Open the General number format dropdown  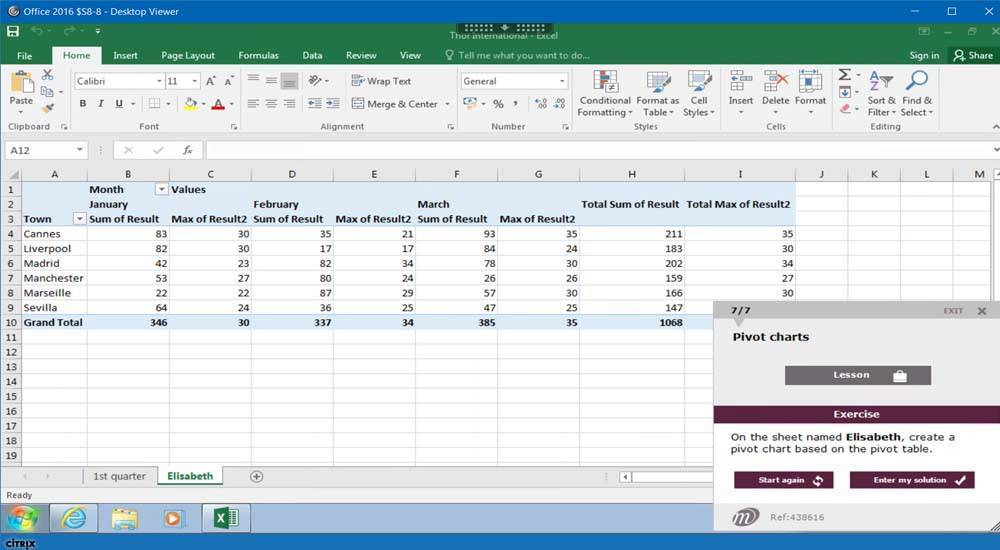point(562,81)
